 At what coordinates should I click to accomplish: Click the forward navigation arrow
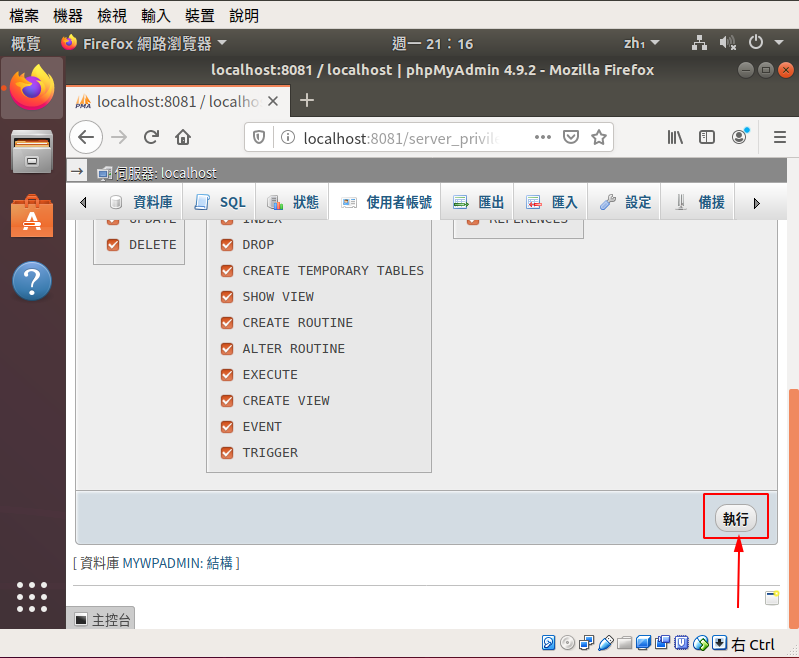[x=119, y=137]
